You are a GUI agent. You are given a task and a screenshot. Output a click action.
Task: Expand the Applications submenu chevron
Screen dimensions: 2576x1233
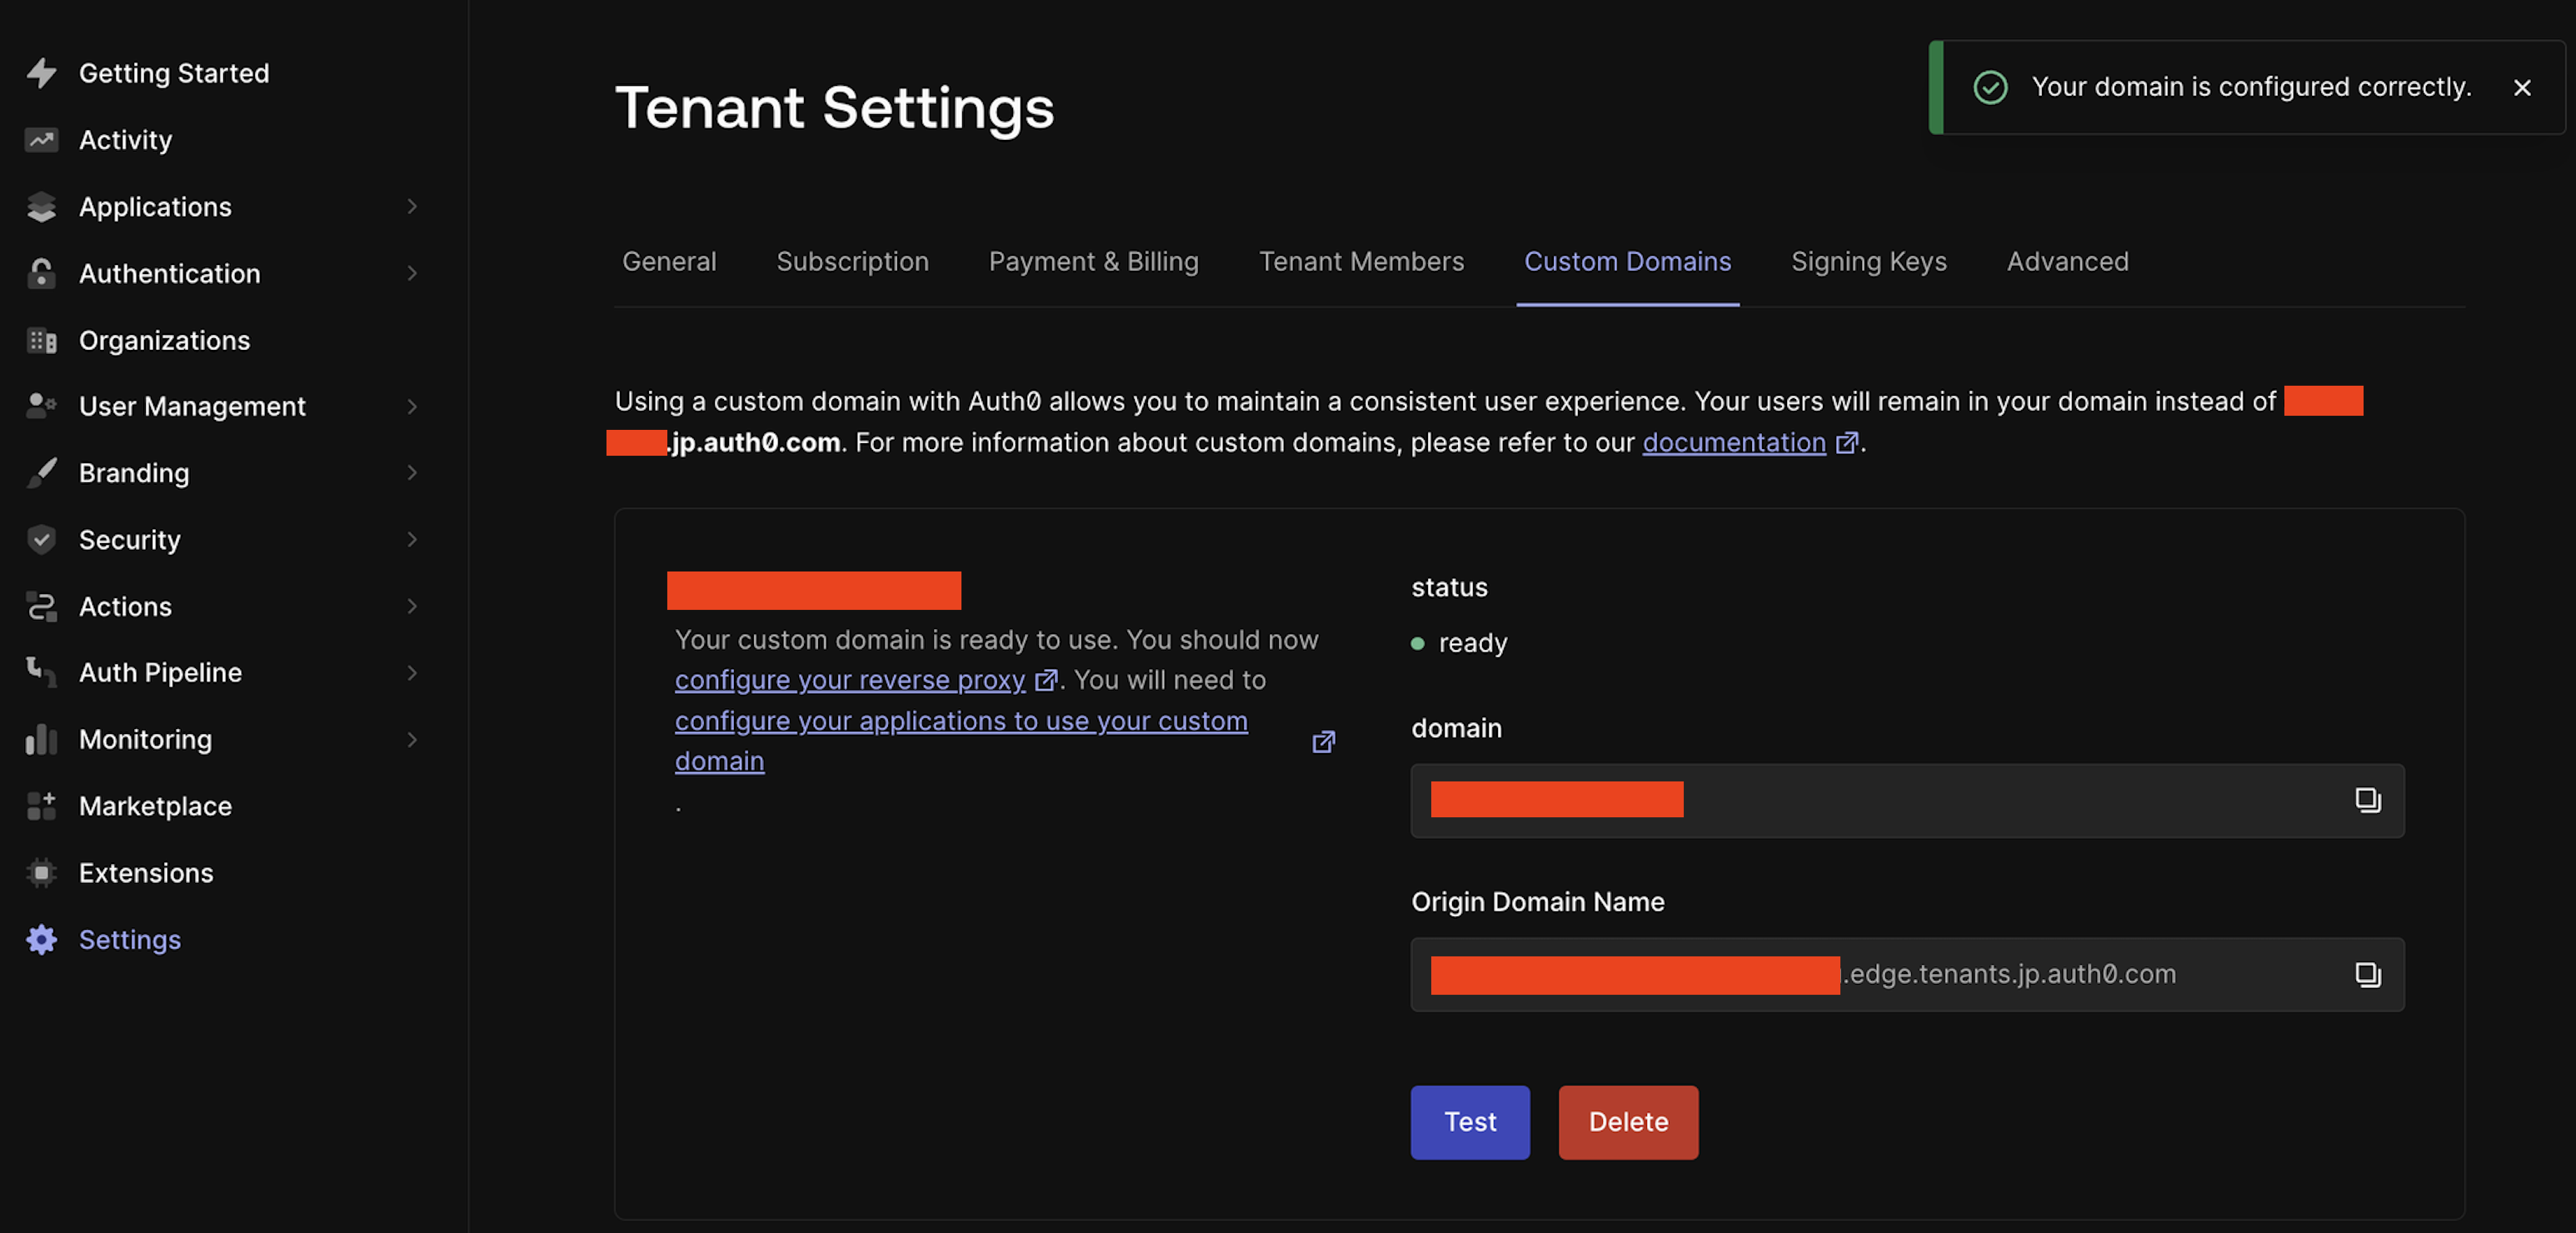[411, 206]
